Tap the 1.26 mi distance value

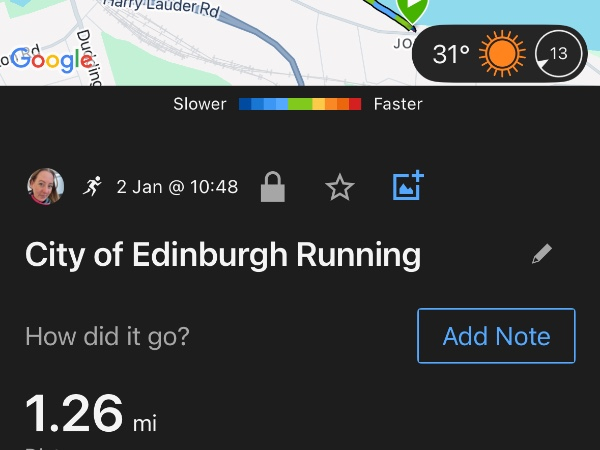[89, 413]
